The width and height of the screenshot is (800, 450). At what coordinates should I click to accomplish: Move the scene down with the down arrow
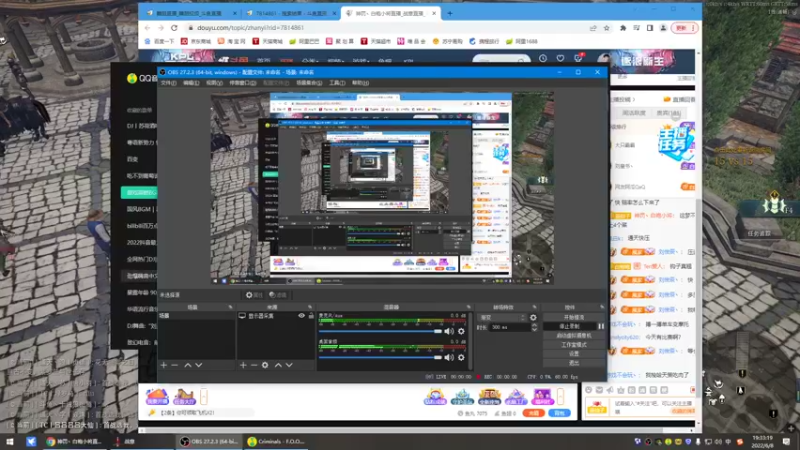198,365
